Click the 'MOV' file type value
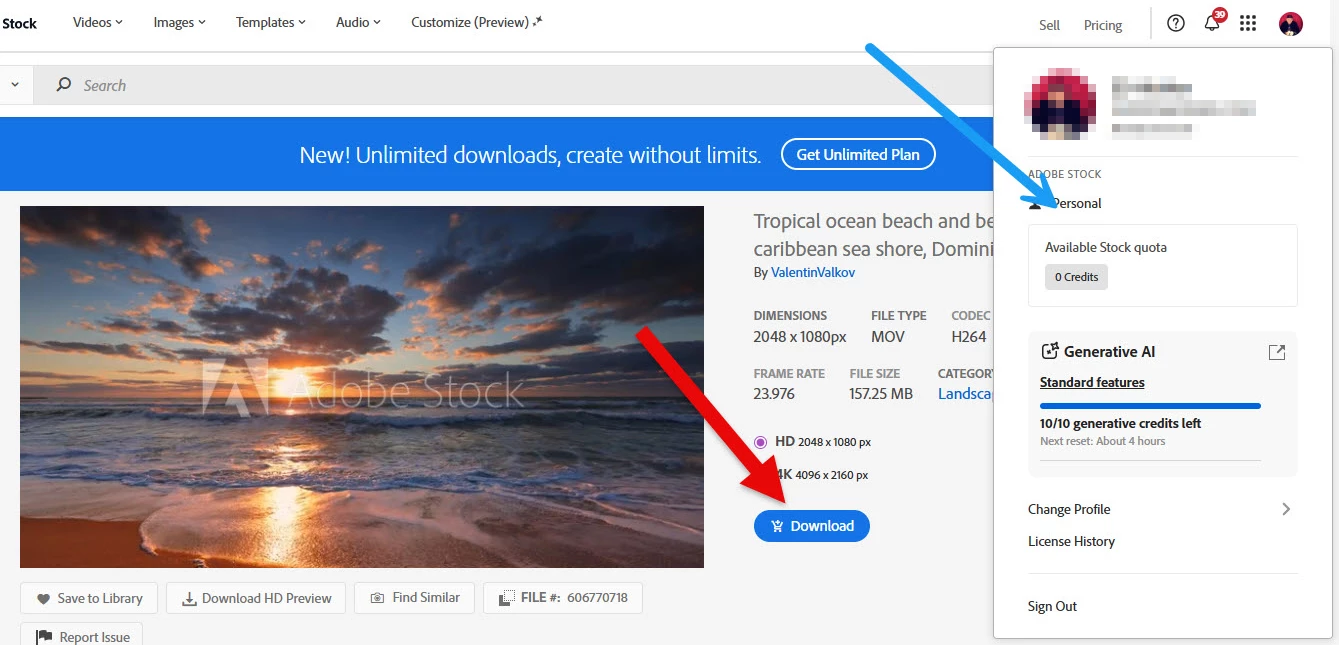1339x645 pixels. pos(887,337)
